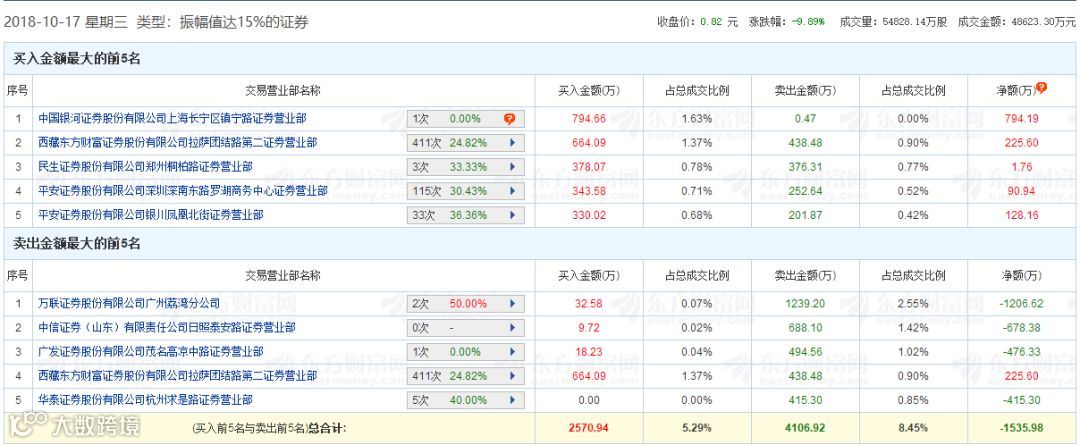Select the net amount -1206.62

tap(1021, 303)
